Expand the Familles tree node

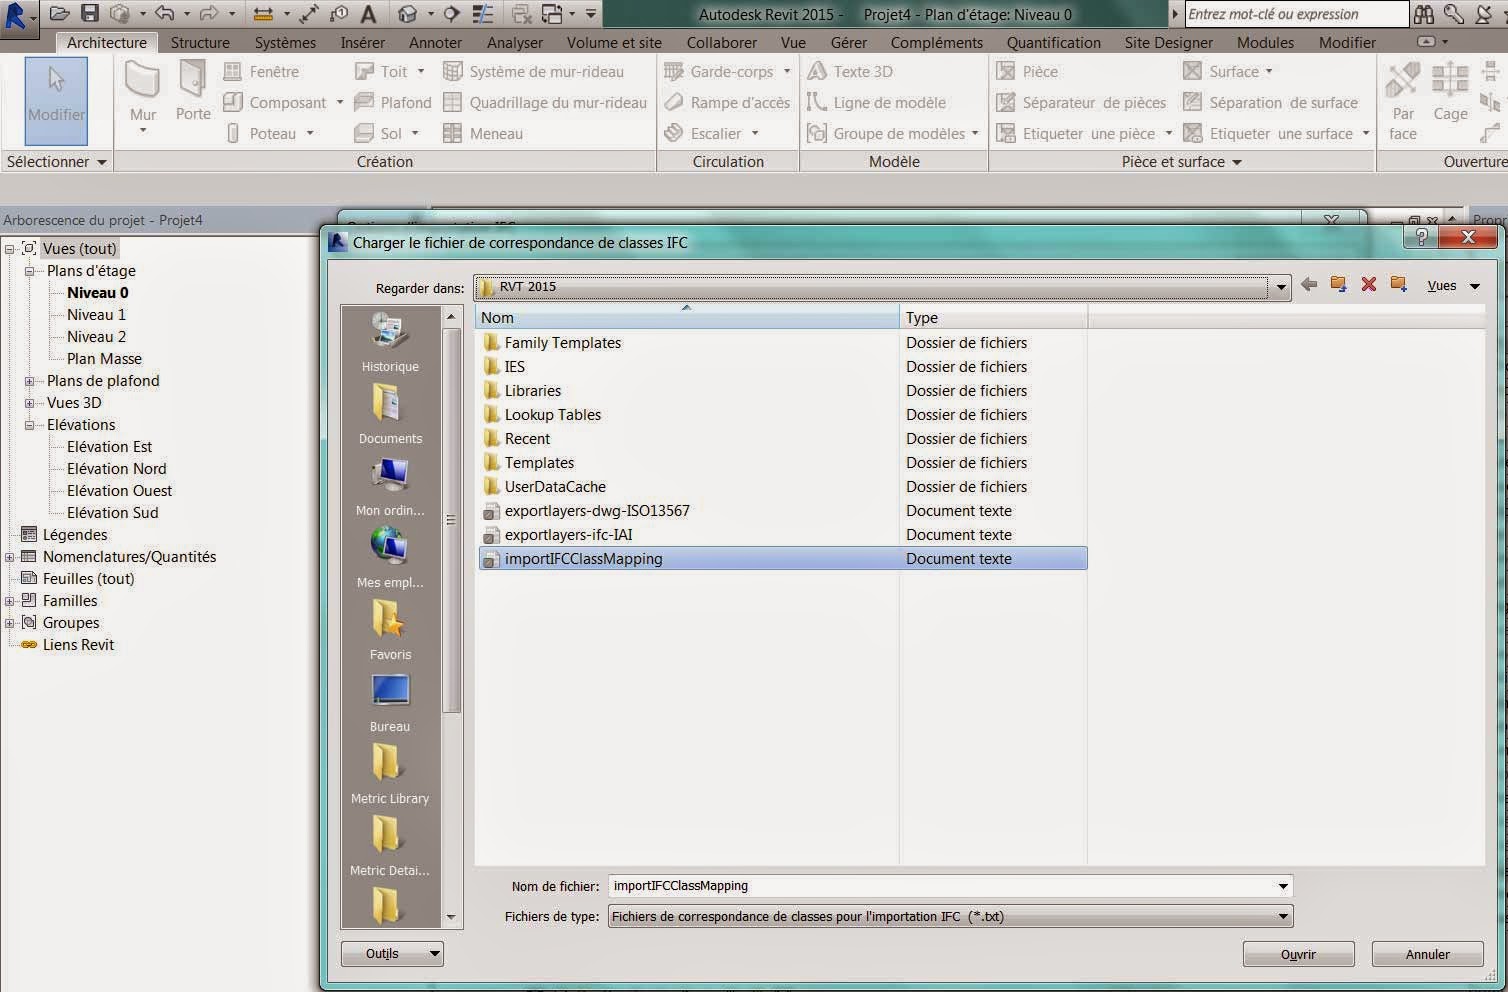coord(10,601)
